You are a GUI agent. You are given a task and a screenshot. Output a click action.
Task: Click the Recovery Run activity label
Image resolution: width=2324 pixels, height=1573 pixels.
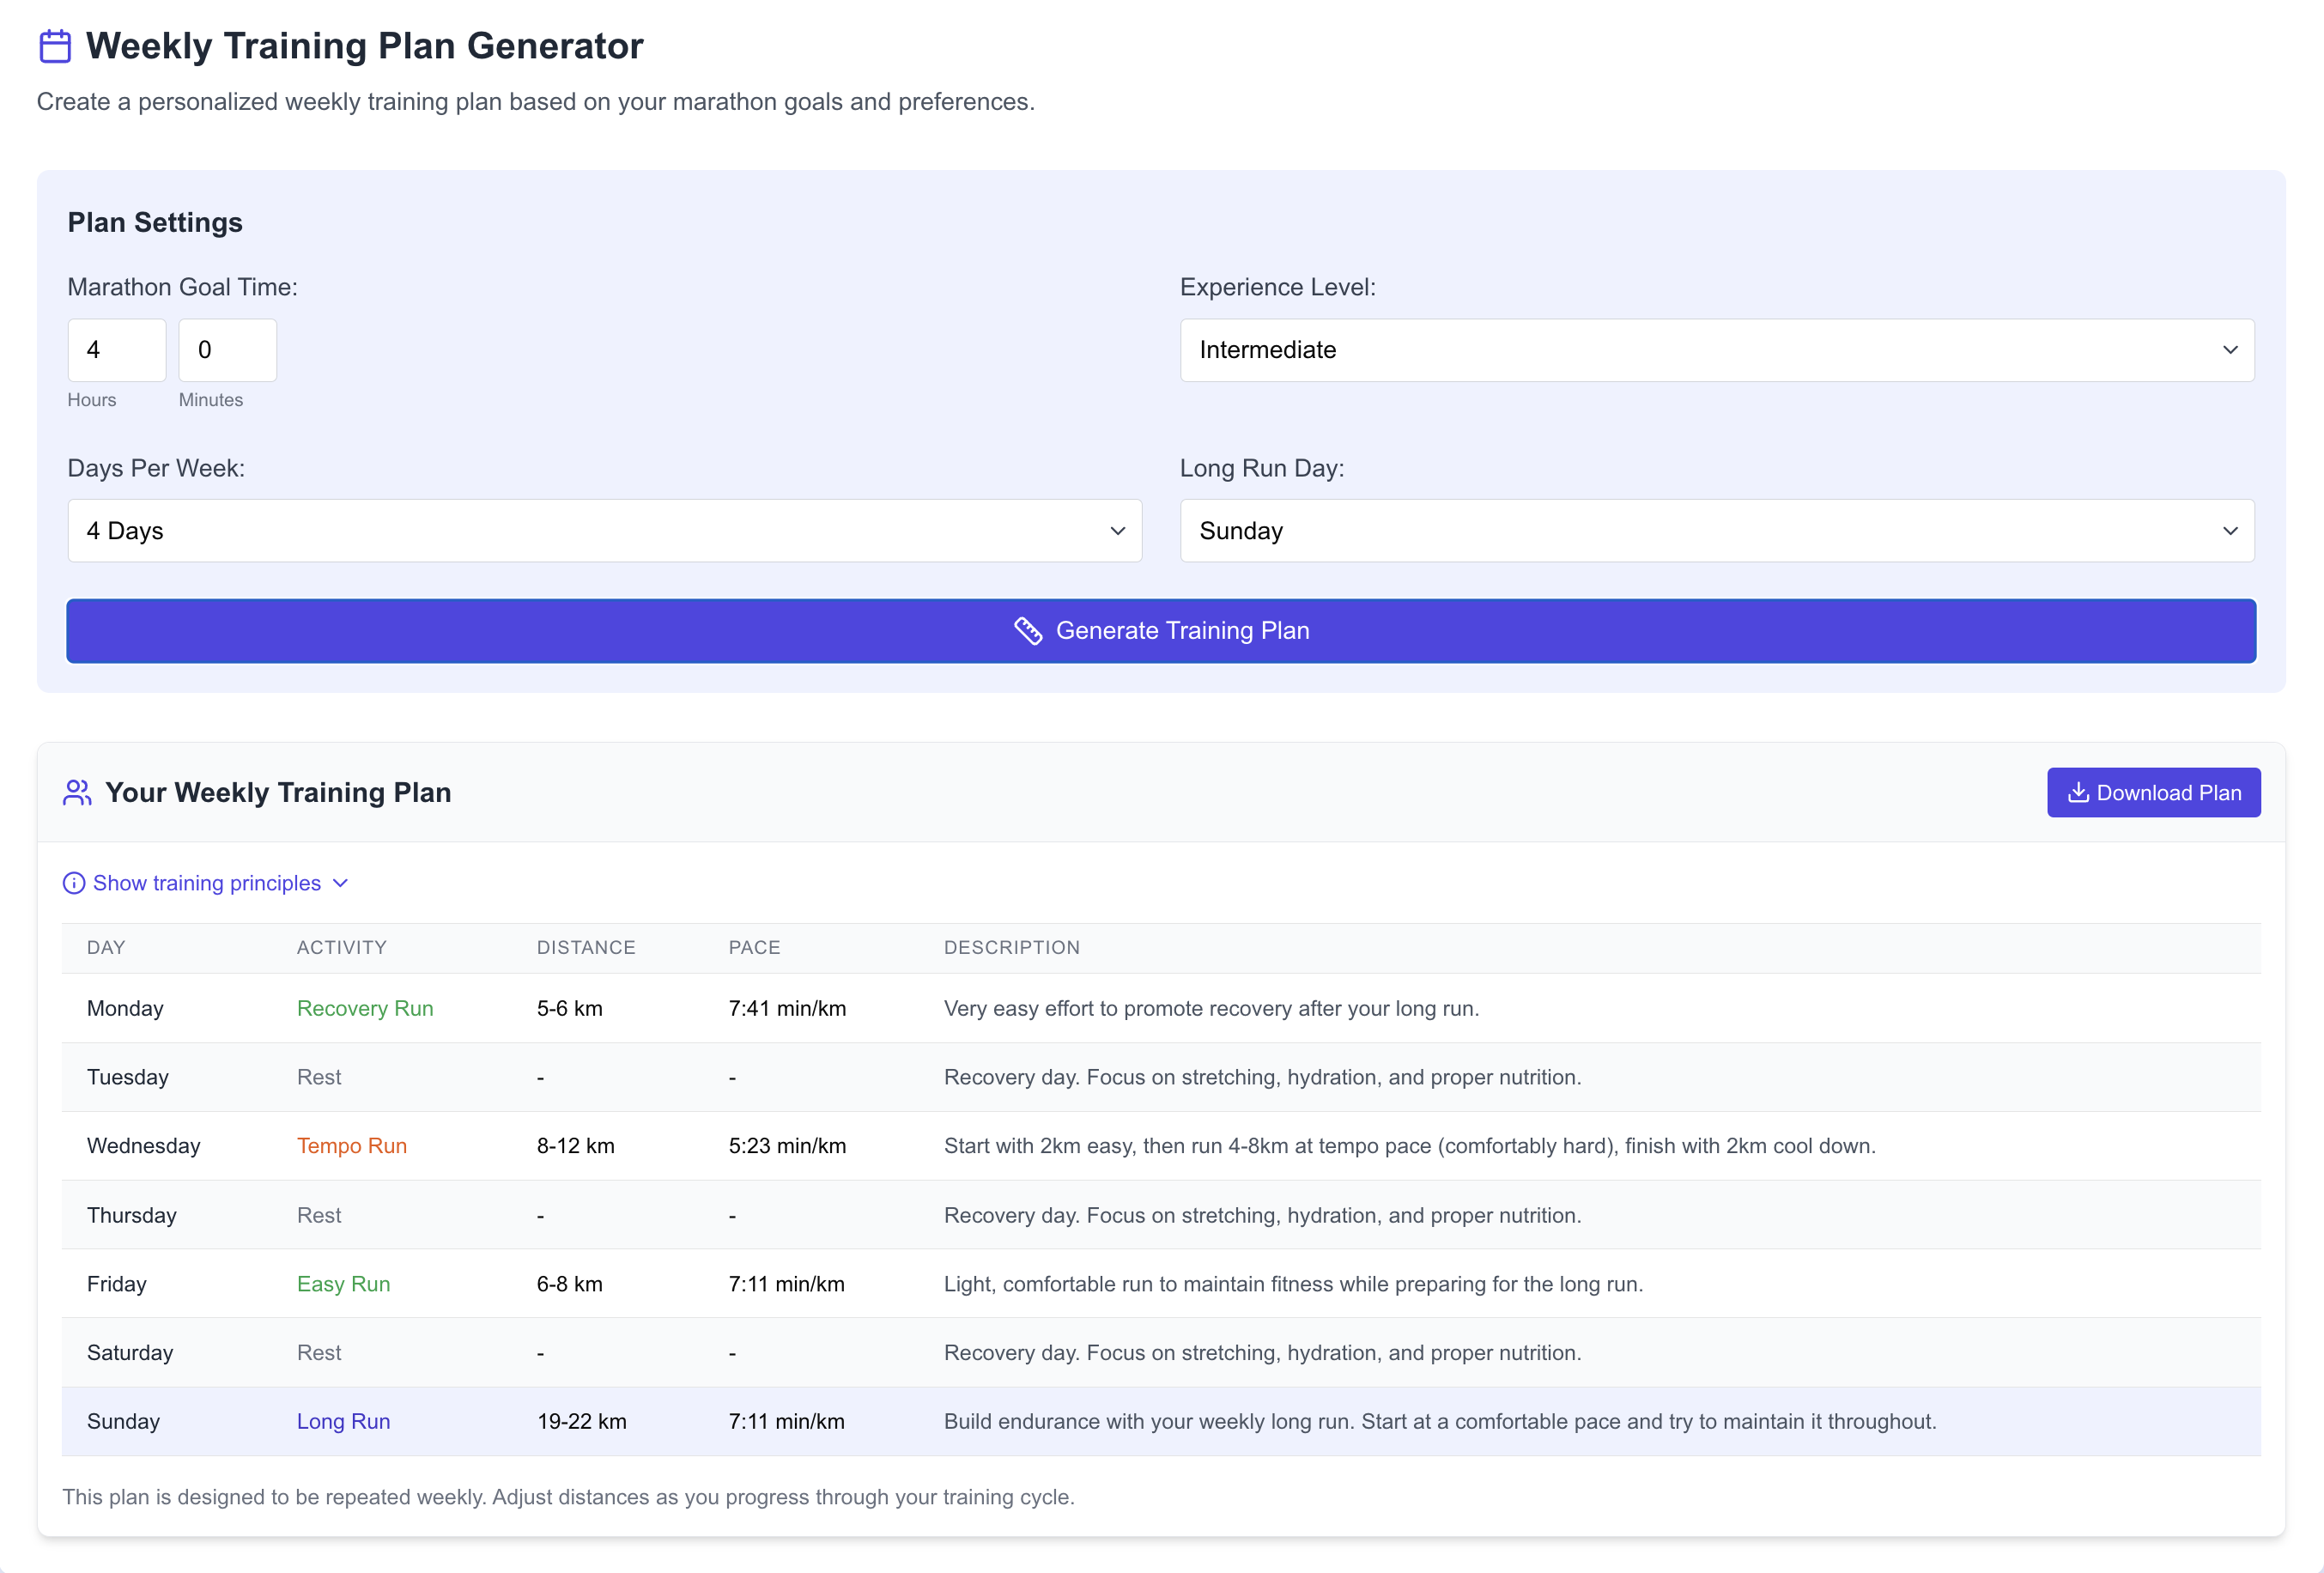click(x=364, y=1008)
